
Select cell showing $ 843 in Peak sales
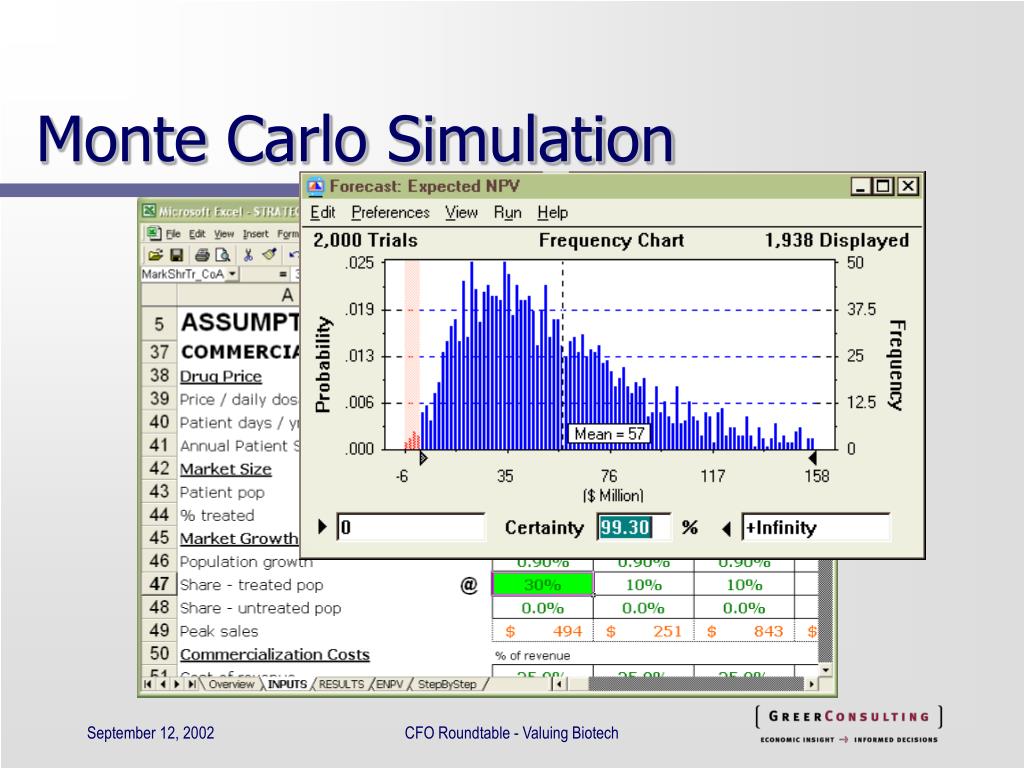click(x=744, y=632)
